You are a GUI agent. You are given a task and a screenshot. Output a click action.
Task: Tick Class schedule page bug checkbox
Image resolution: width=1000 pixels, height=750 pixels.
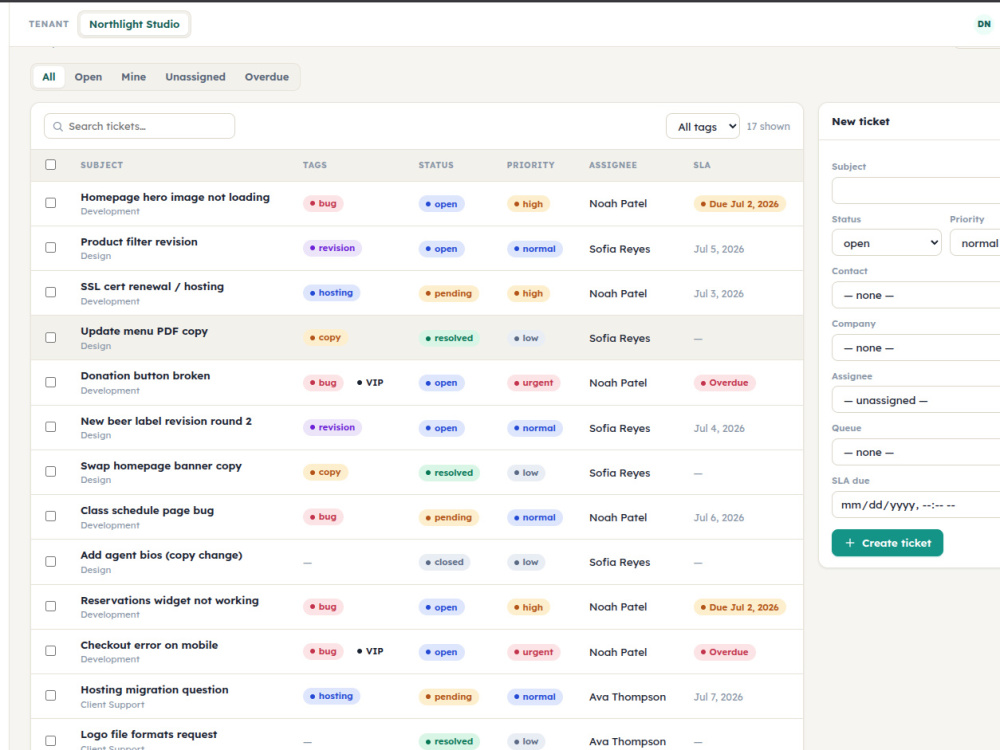coord(50,516)
